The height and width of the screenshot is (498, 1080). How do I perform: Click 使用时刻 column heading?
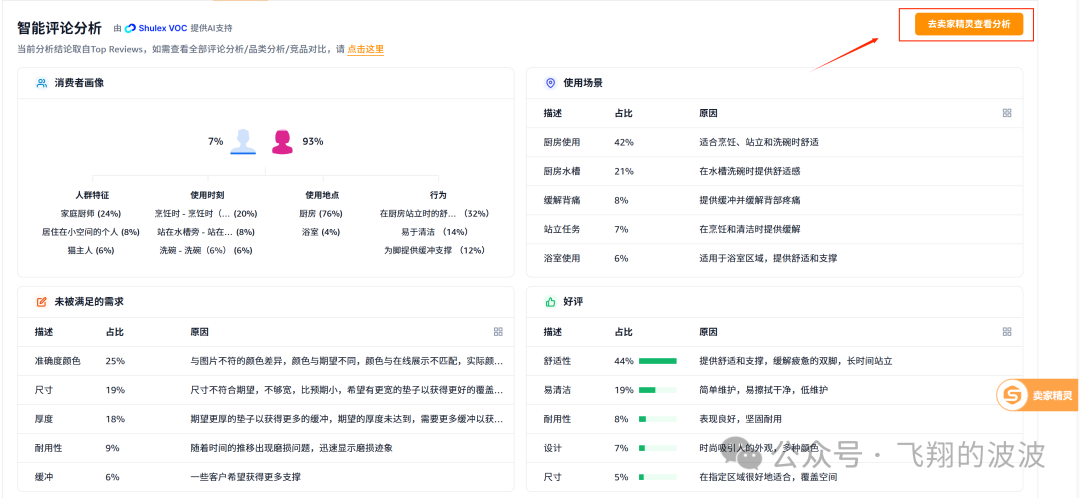point(208,195)
